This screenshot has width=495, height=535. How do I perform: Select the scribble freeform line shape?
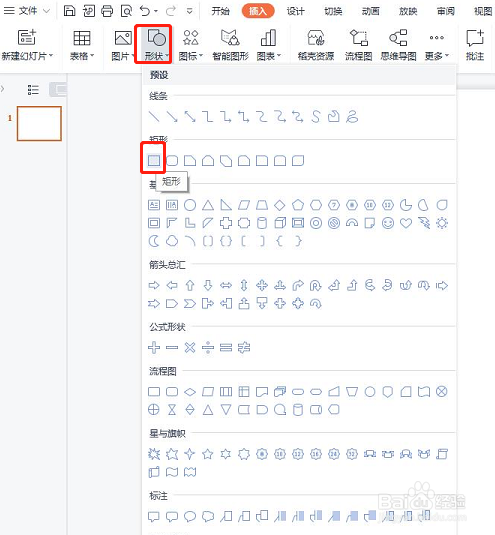[x=352, y=116]
